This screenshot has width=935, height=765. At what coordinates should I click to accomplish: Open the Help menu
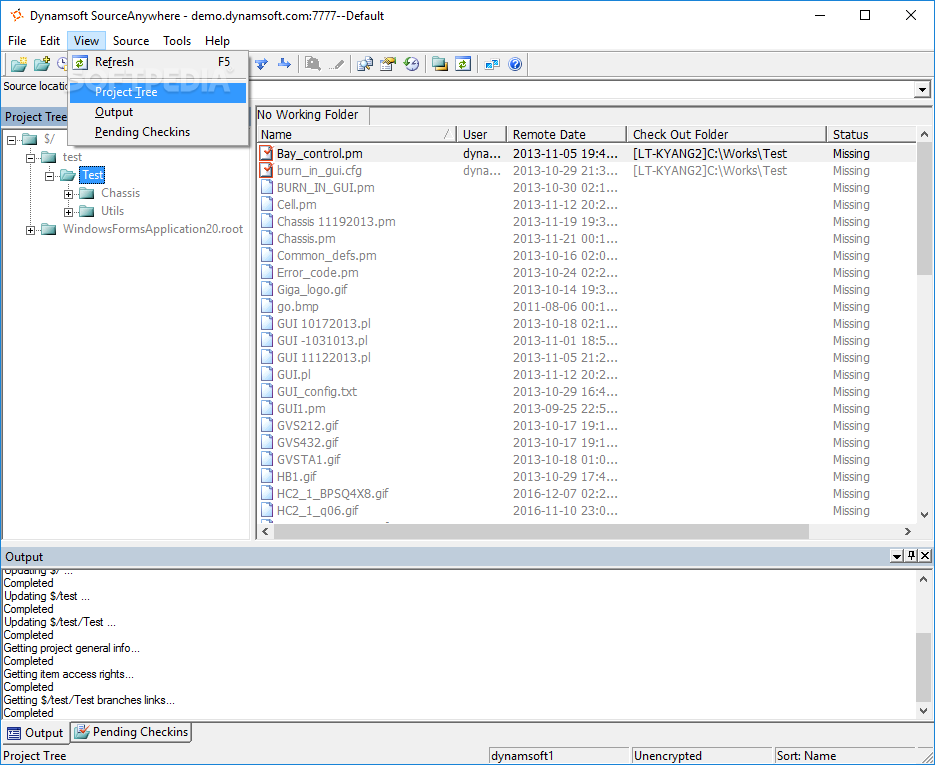pos(217,41)
